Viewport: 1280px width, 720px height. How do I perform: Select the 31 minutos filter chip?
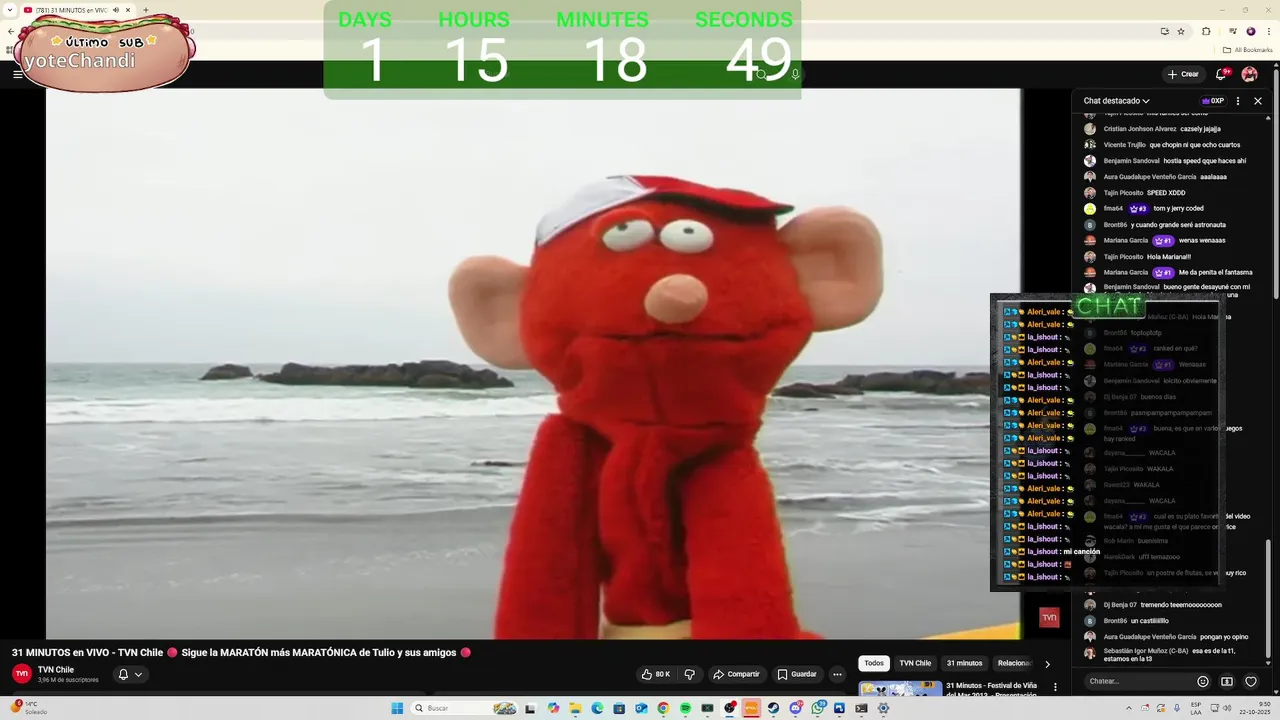(964, 663)
